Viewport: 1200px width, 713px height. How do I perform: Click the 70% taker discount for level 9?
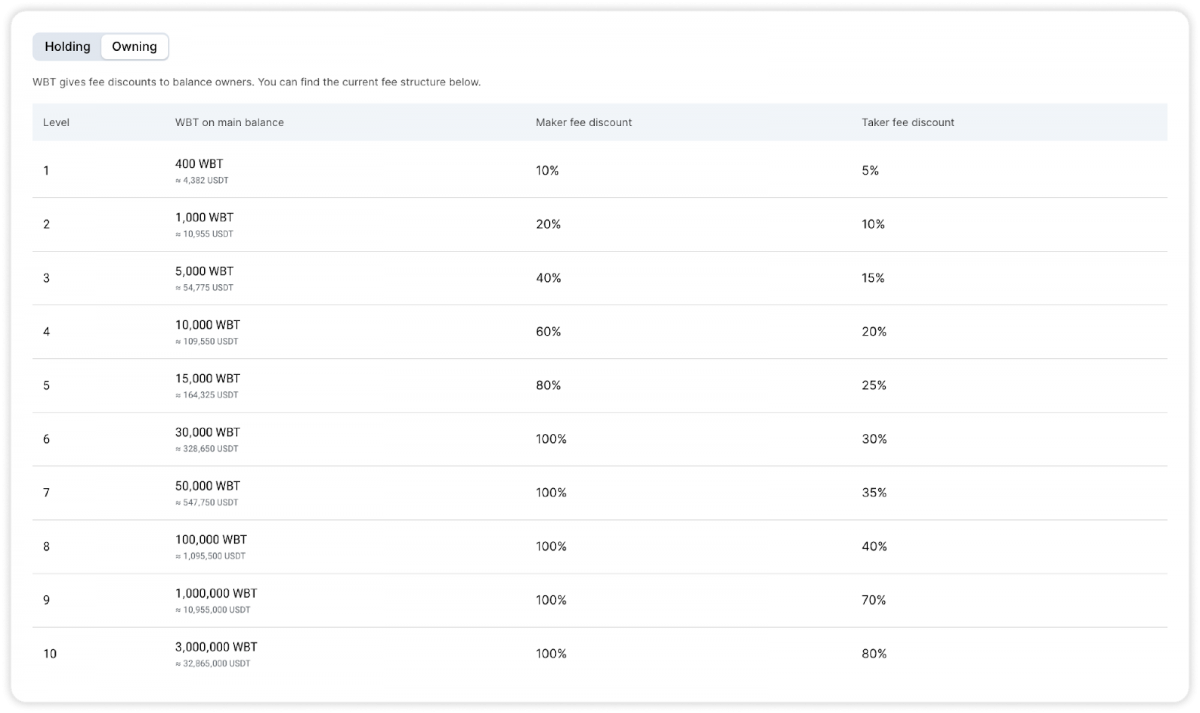tap(873, 600)
